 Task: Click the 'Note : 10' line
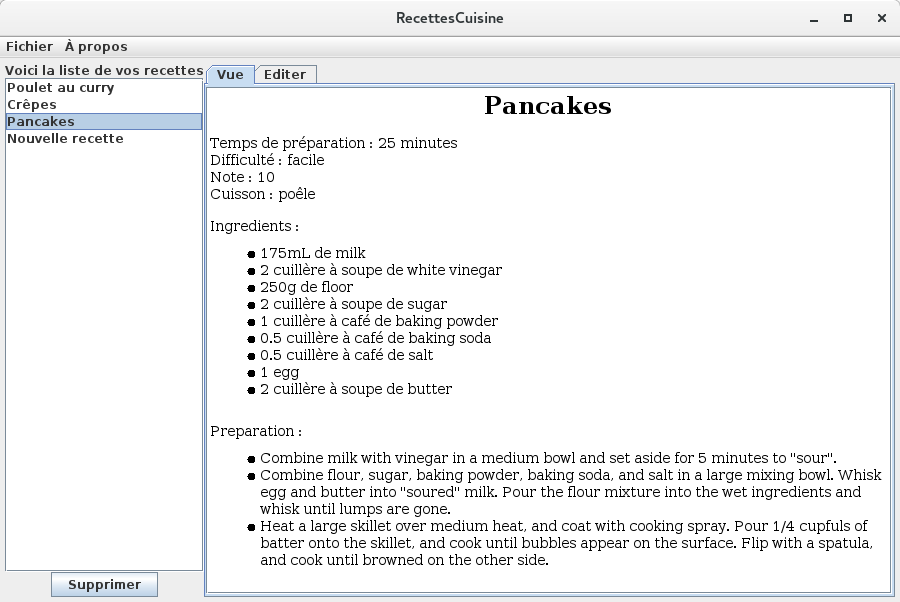click(242, 177)
